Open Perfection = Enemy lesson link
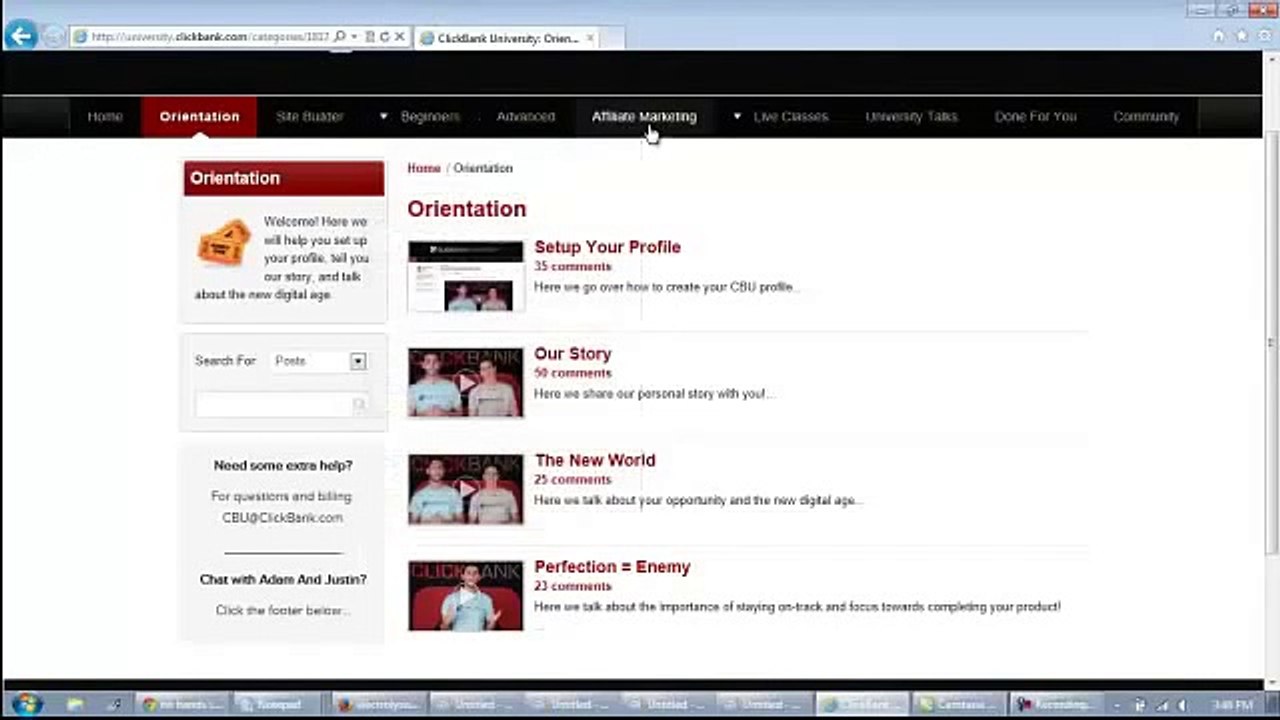The width and height of the screenshot is (1280, 720). point(612,567)
